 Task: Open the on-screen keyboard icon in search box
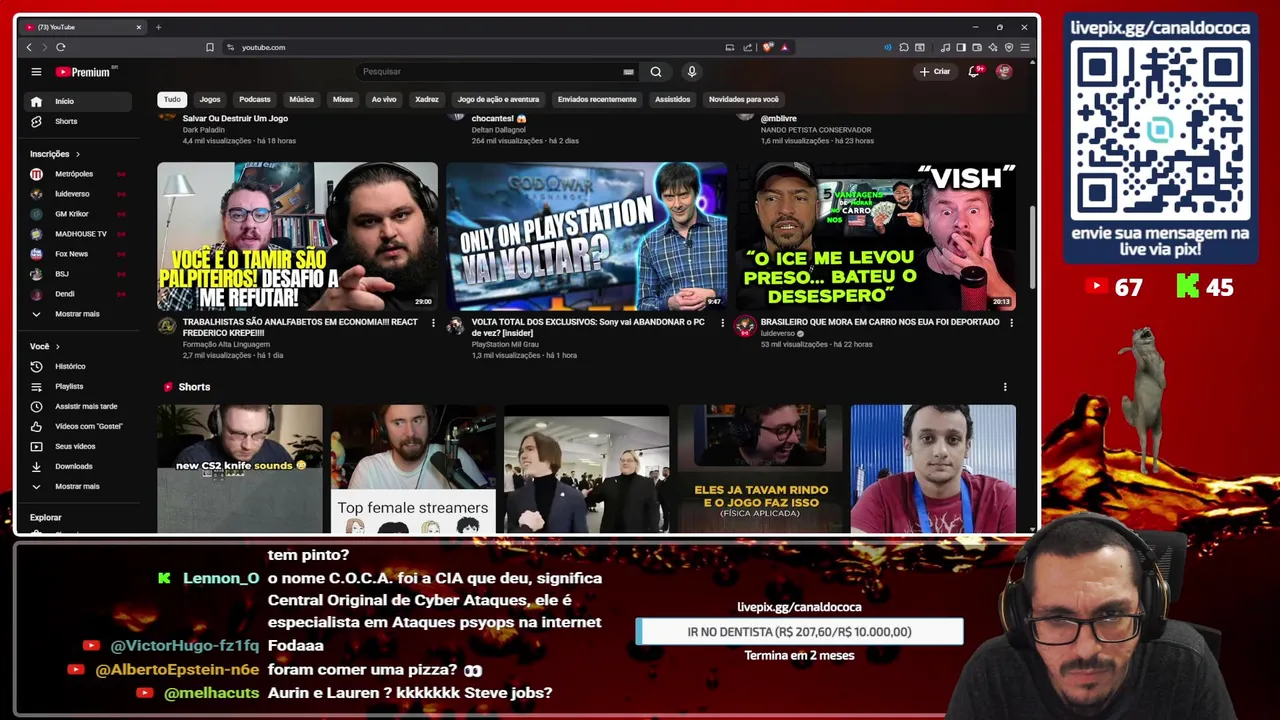(x=628, y=72)
